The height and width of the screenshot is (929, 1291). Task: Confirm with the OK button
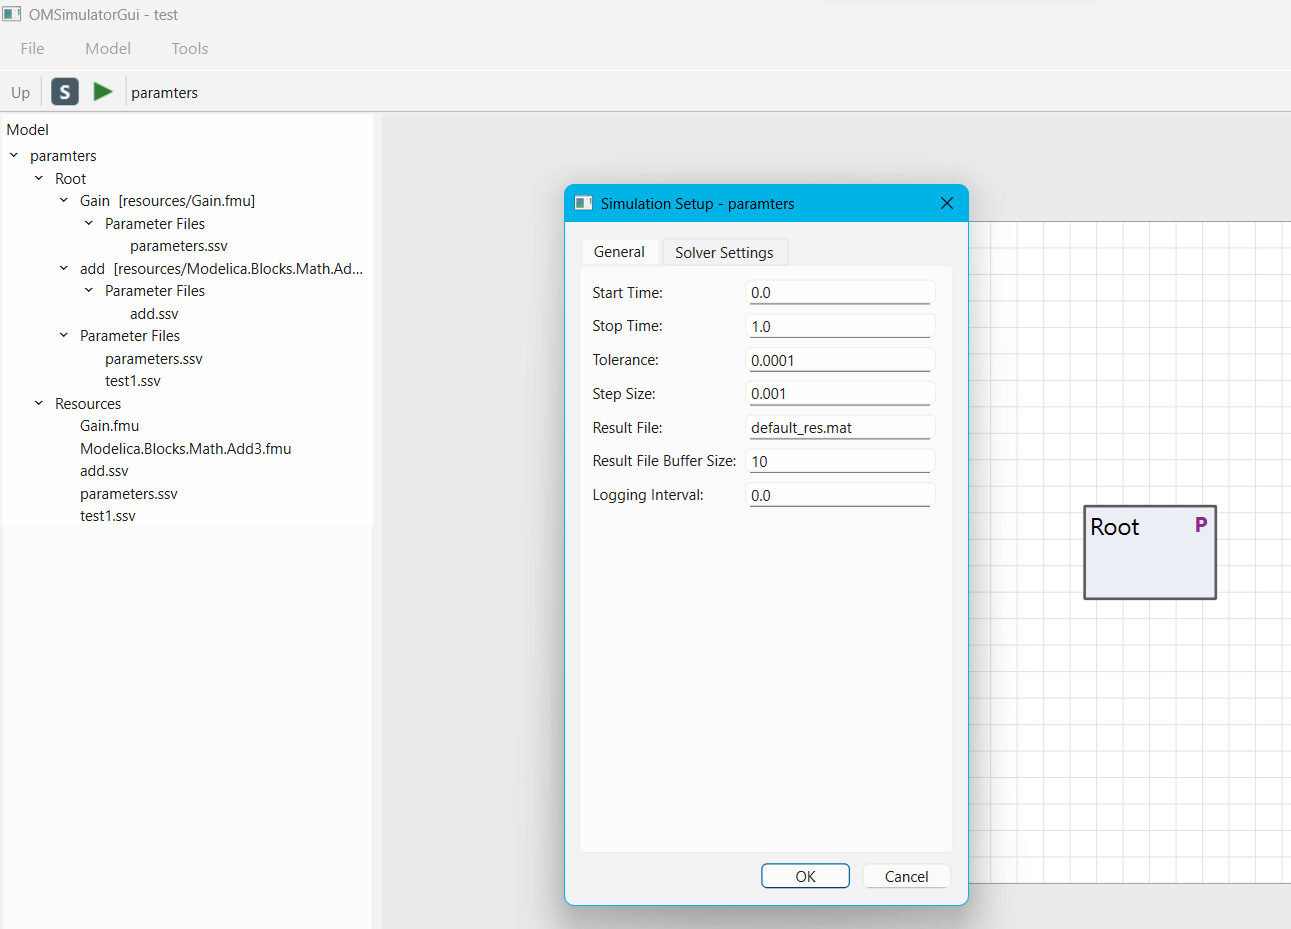coord(805,876)
